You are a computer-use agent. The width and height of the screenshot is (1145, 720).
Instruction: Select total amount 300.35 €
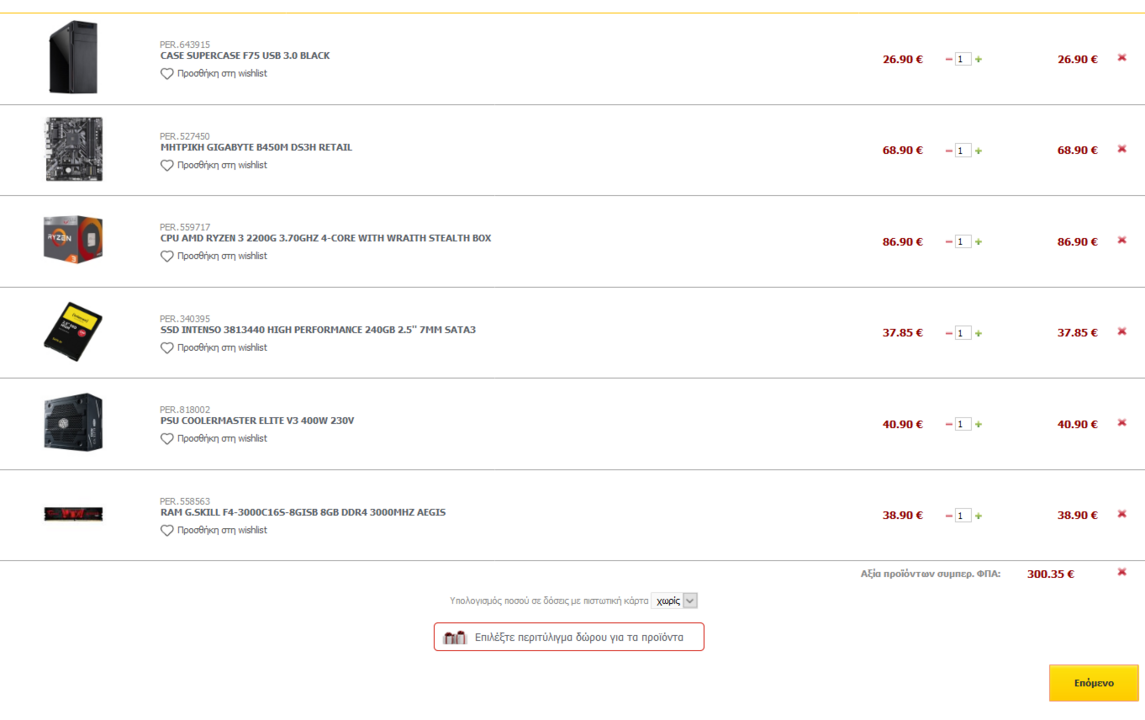(x=1050, y=574)
